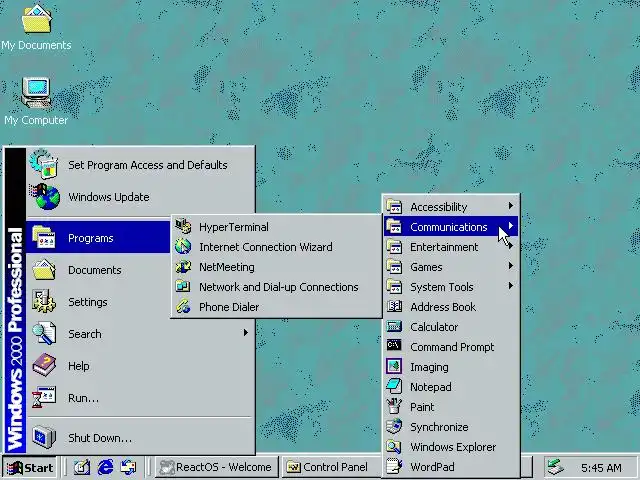Click the NetMeeting icon
The image size is (640, 480).
[183, 267]
